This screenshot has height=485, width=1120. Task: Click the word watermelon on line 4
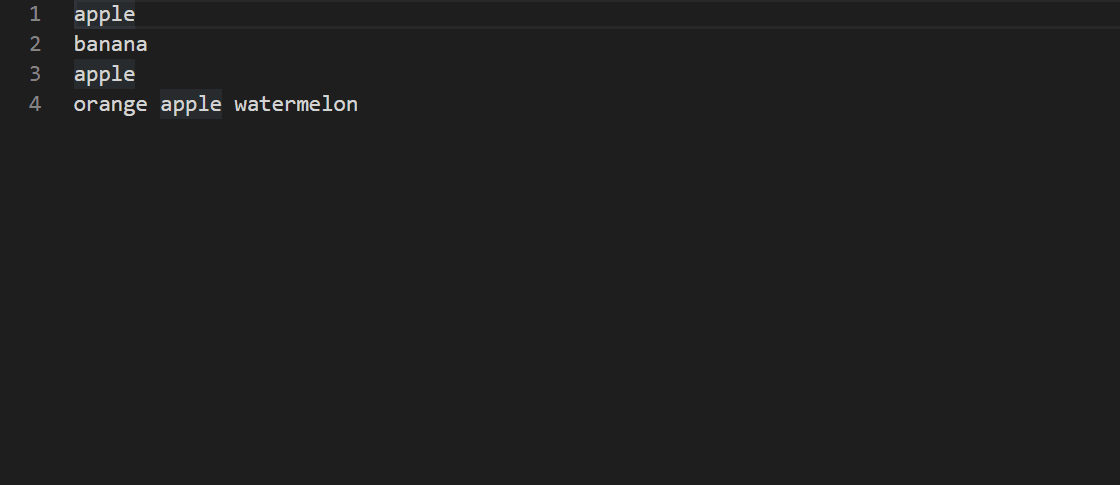coord(296,104)
